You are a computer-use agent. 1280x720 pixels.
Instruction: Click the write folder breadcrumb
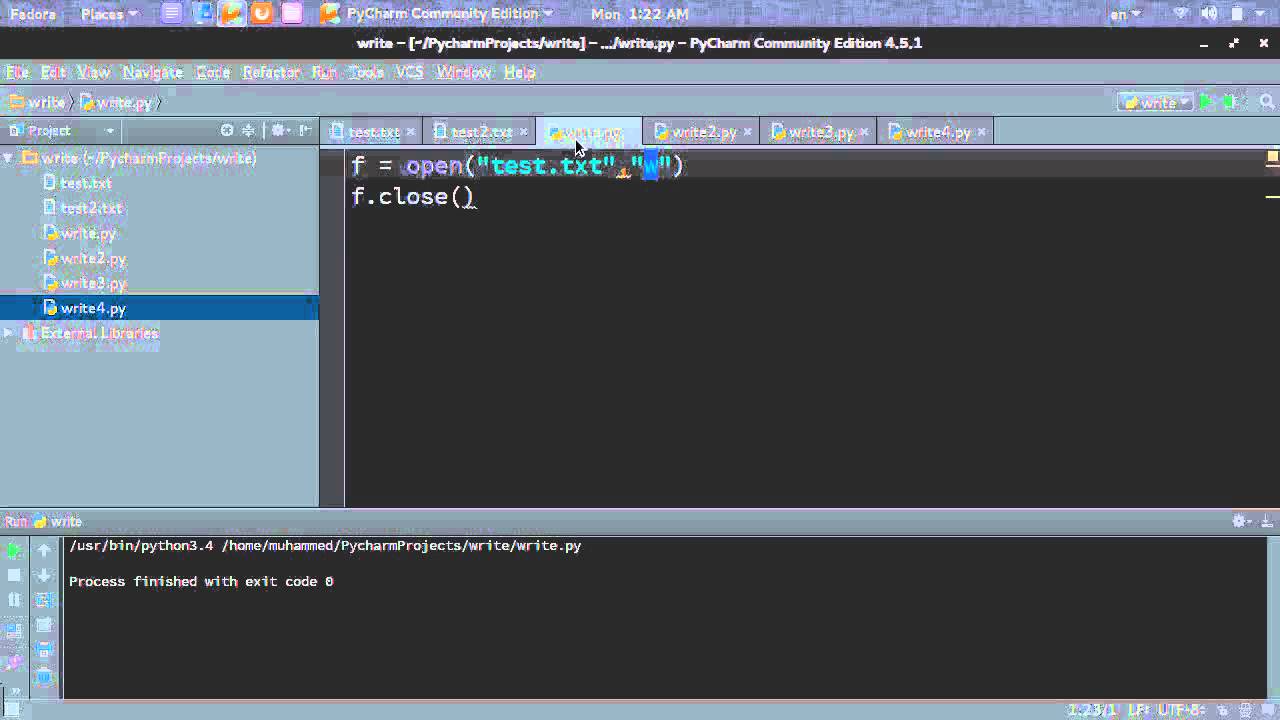[38, 102]
